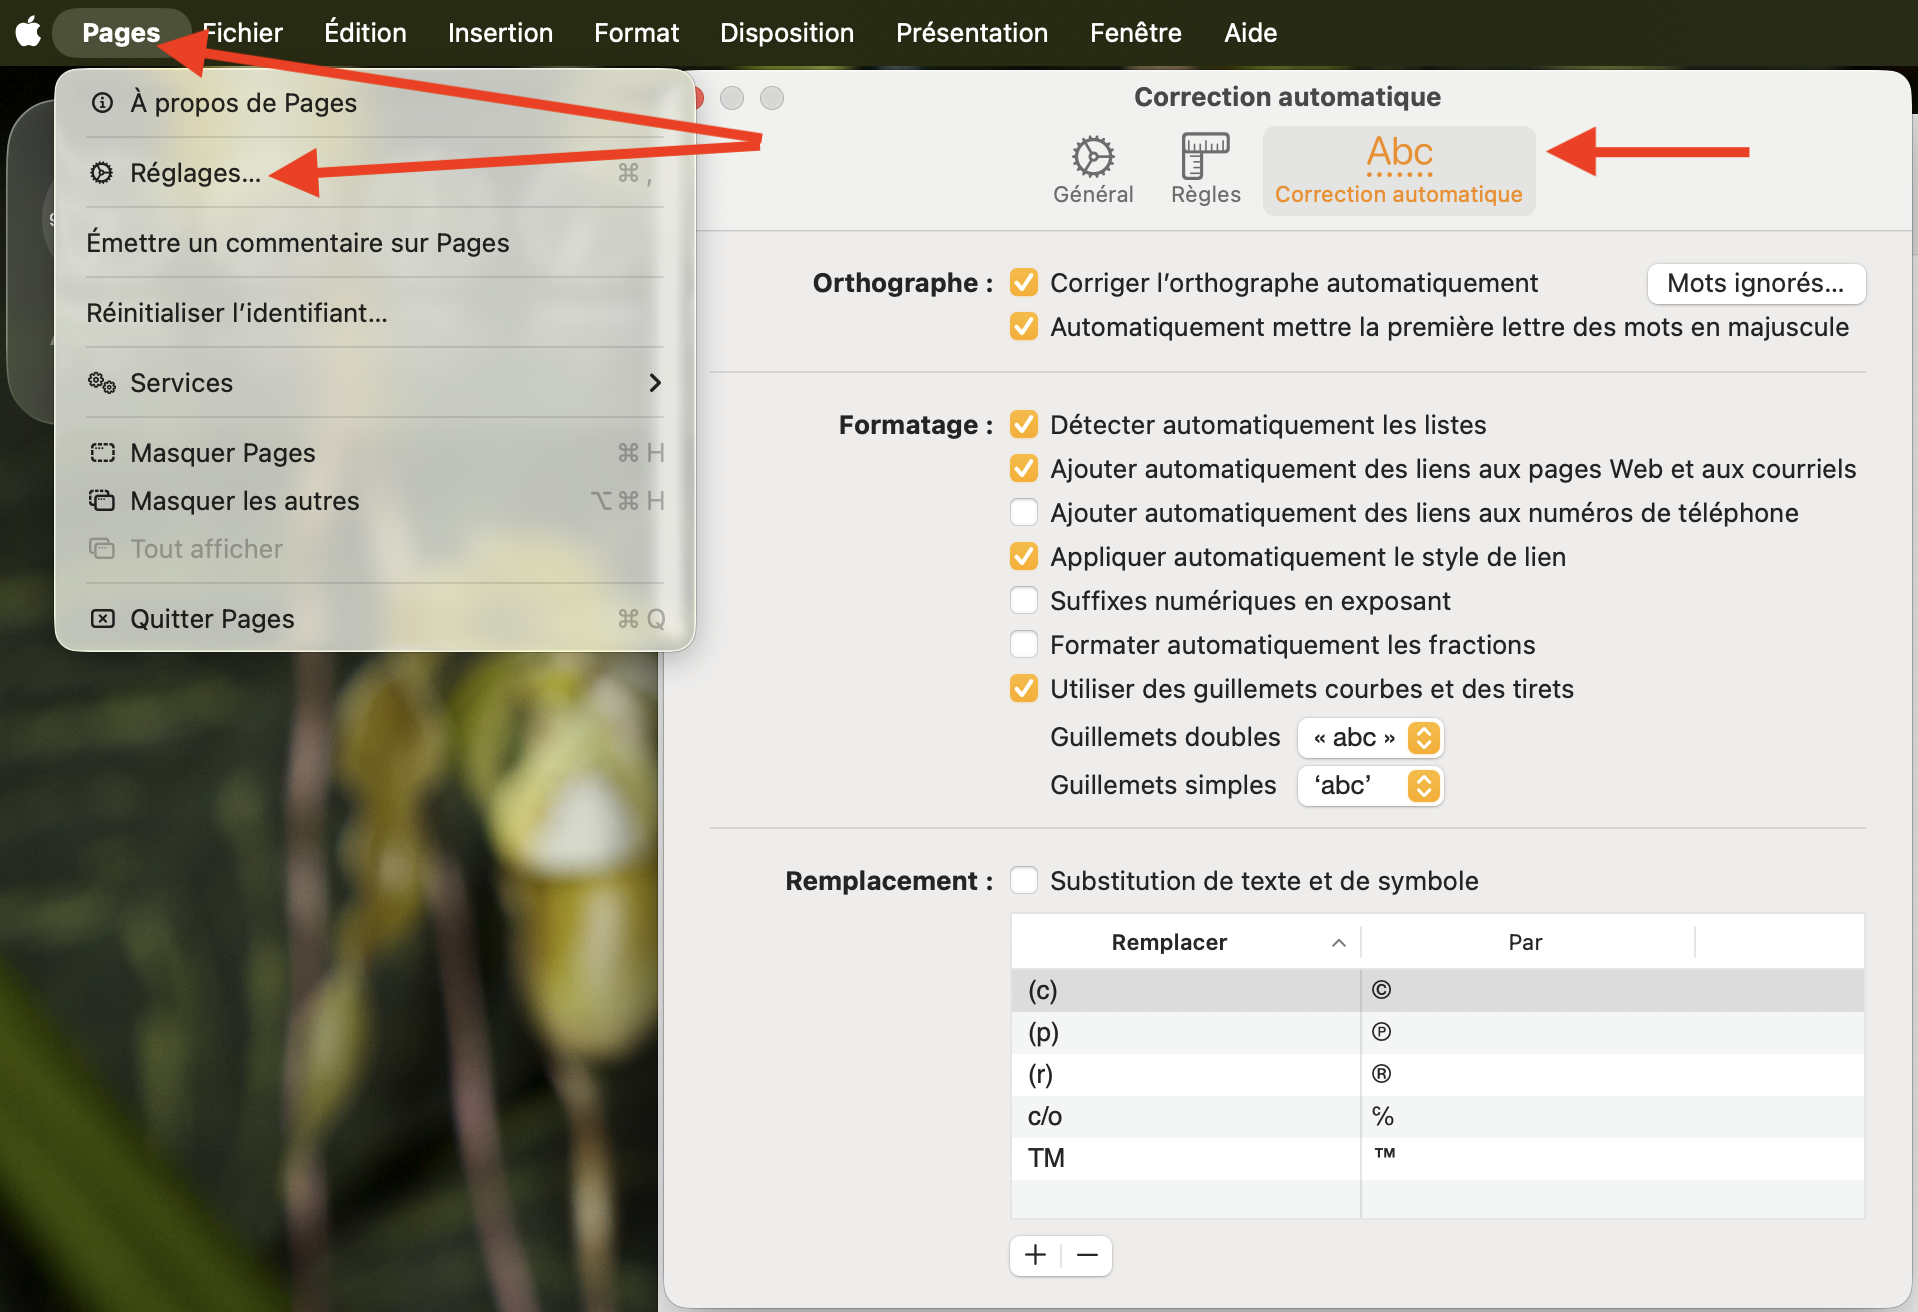Open the Format menu
The width and height of the screenshot is (1918, 1312).
[636, 33]
